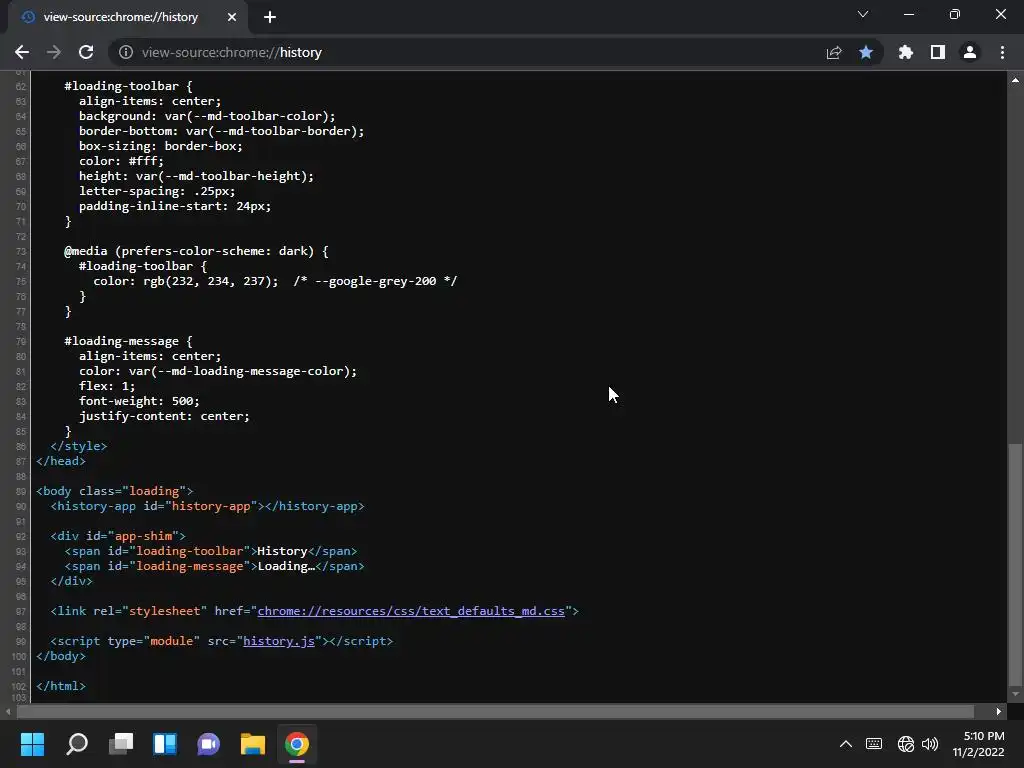This screenshot has height=768, width=1024.
Task: Click the 'color: rgb(232, 234, 237);' line
Action: point(185,281)
